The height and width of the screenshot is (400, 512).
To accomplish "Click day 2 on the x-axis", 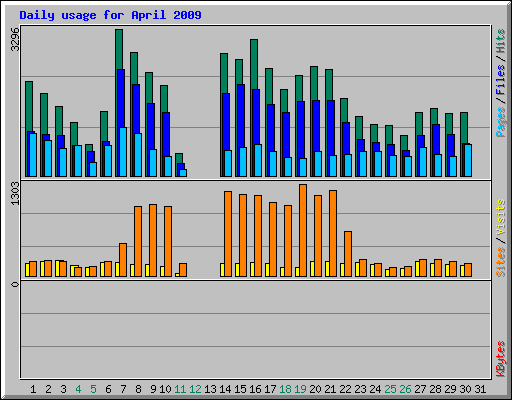I will point(48,389).
